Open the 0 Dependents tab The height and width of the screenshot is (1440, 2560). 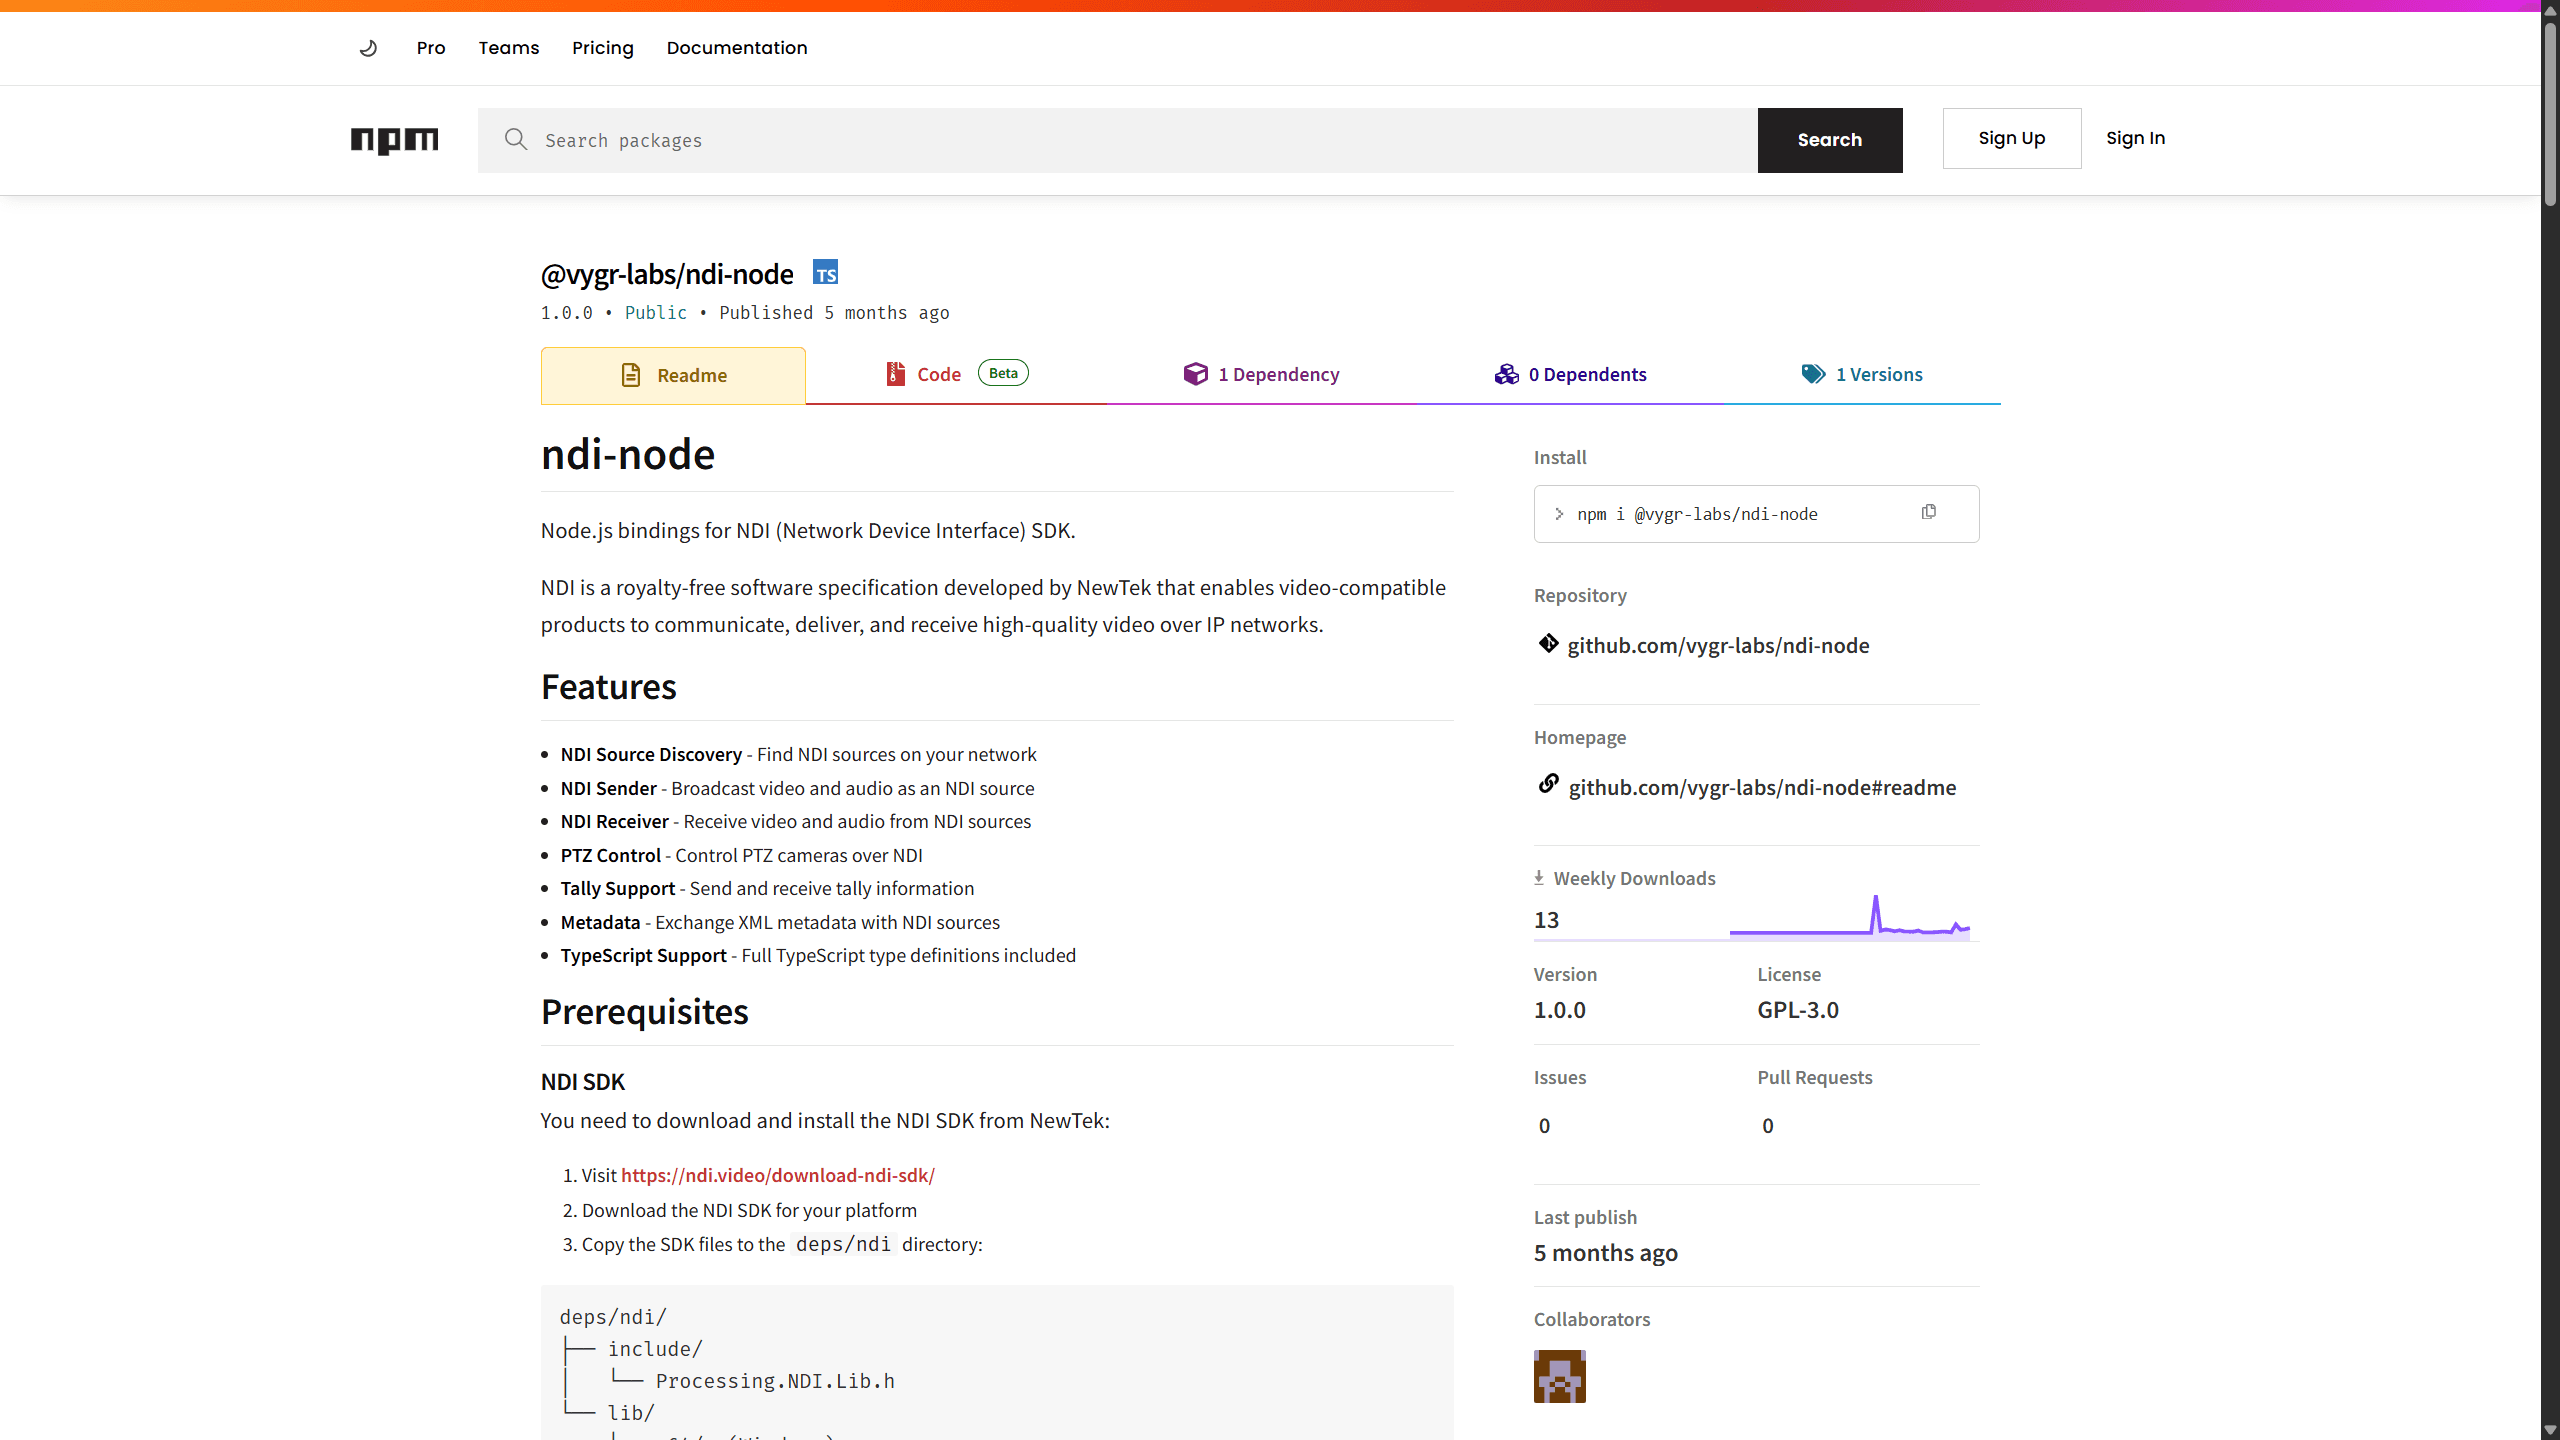(1570, 374)
